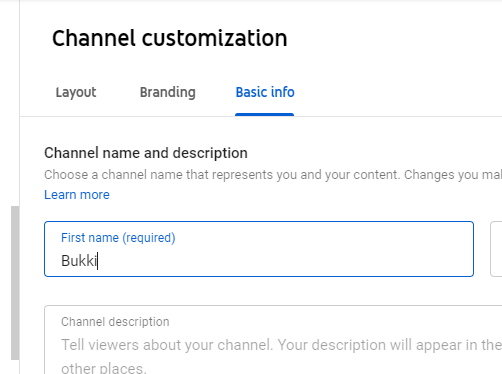
Task: Open the Learn more link
Action: click(77, 195)
